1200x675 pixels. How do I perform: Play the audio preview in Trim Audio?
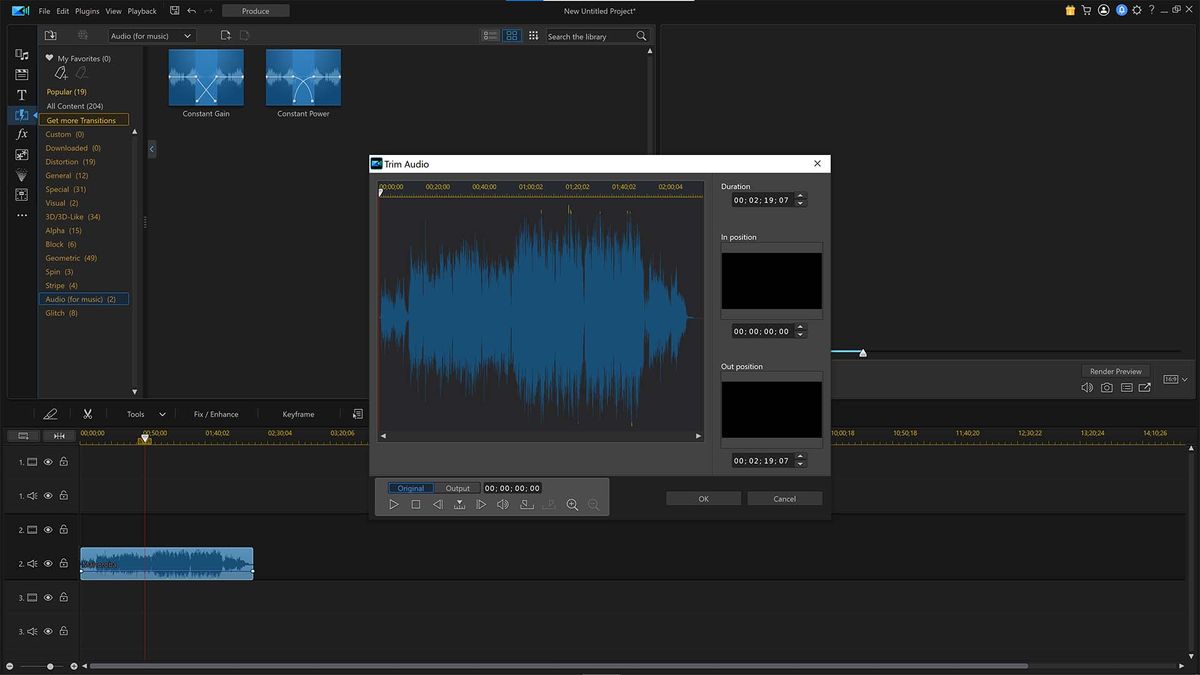(x=394, y=504)
